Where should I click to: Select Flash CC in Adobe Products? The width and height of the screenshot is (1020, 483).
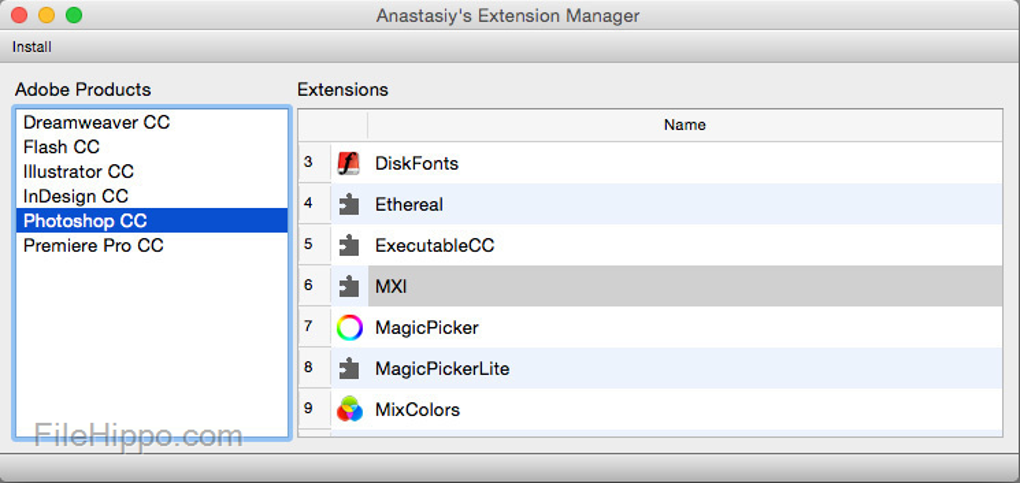point(152,147)
